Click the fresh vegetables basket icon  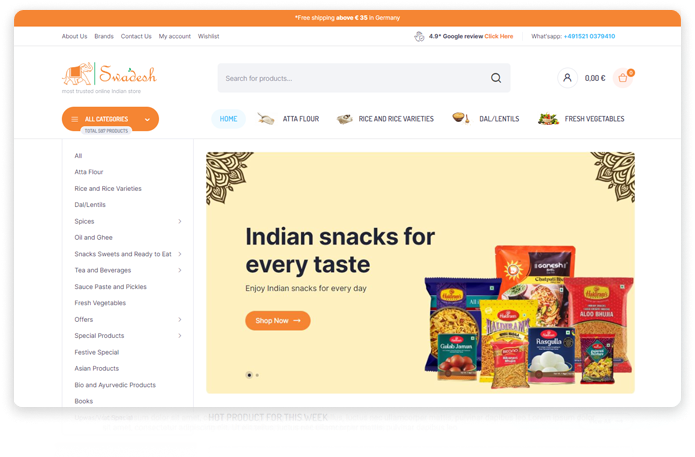(x=548, y=118)
